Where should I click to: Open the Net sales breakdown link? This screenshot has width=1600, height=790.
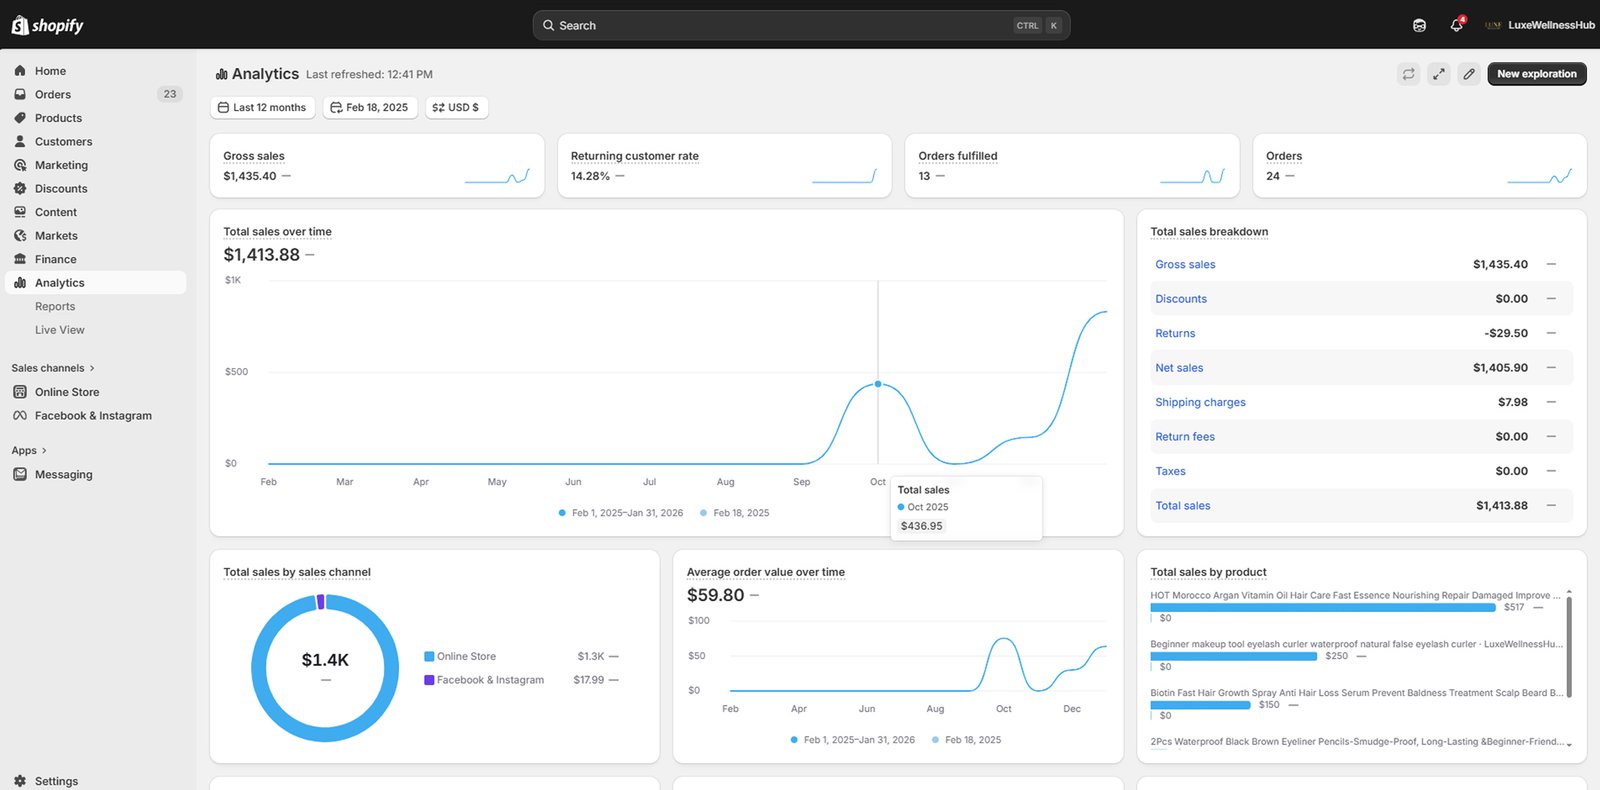coord(1179,368)
